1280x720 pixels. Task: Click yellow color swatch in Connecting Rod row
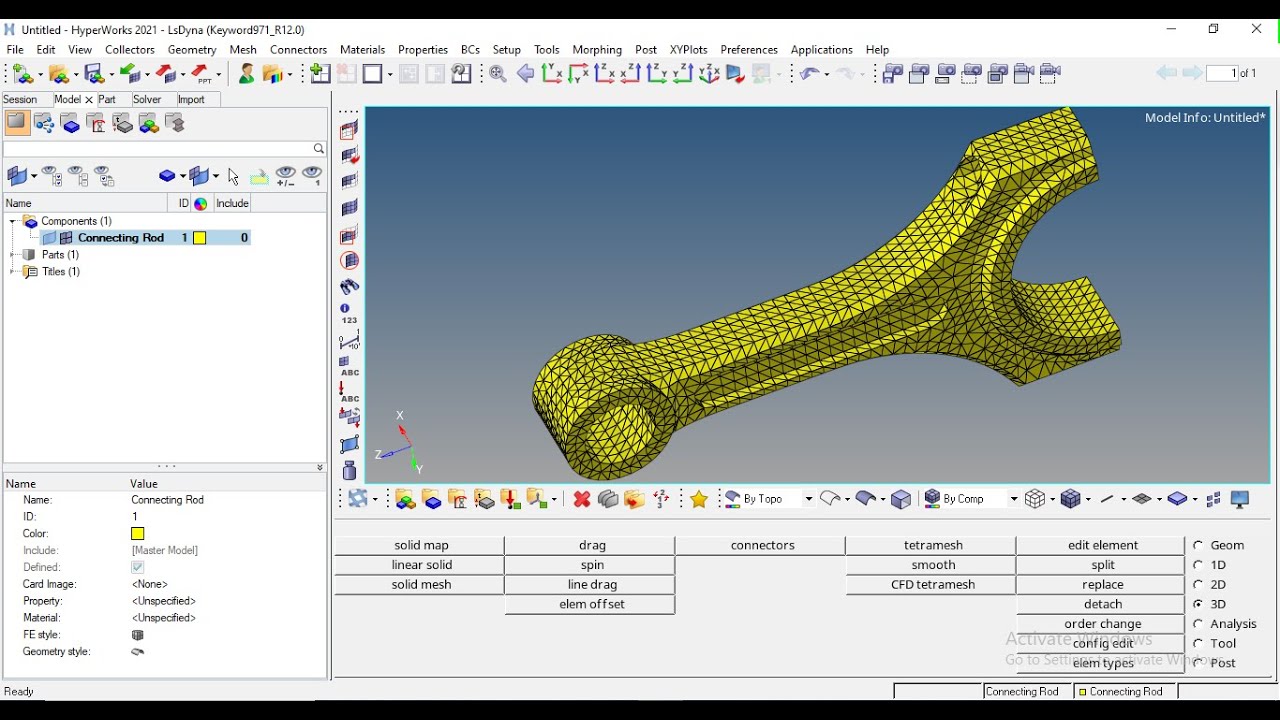[x=200, y=238]
